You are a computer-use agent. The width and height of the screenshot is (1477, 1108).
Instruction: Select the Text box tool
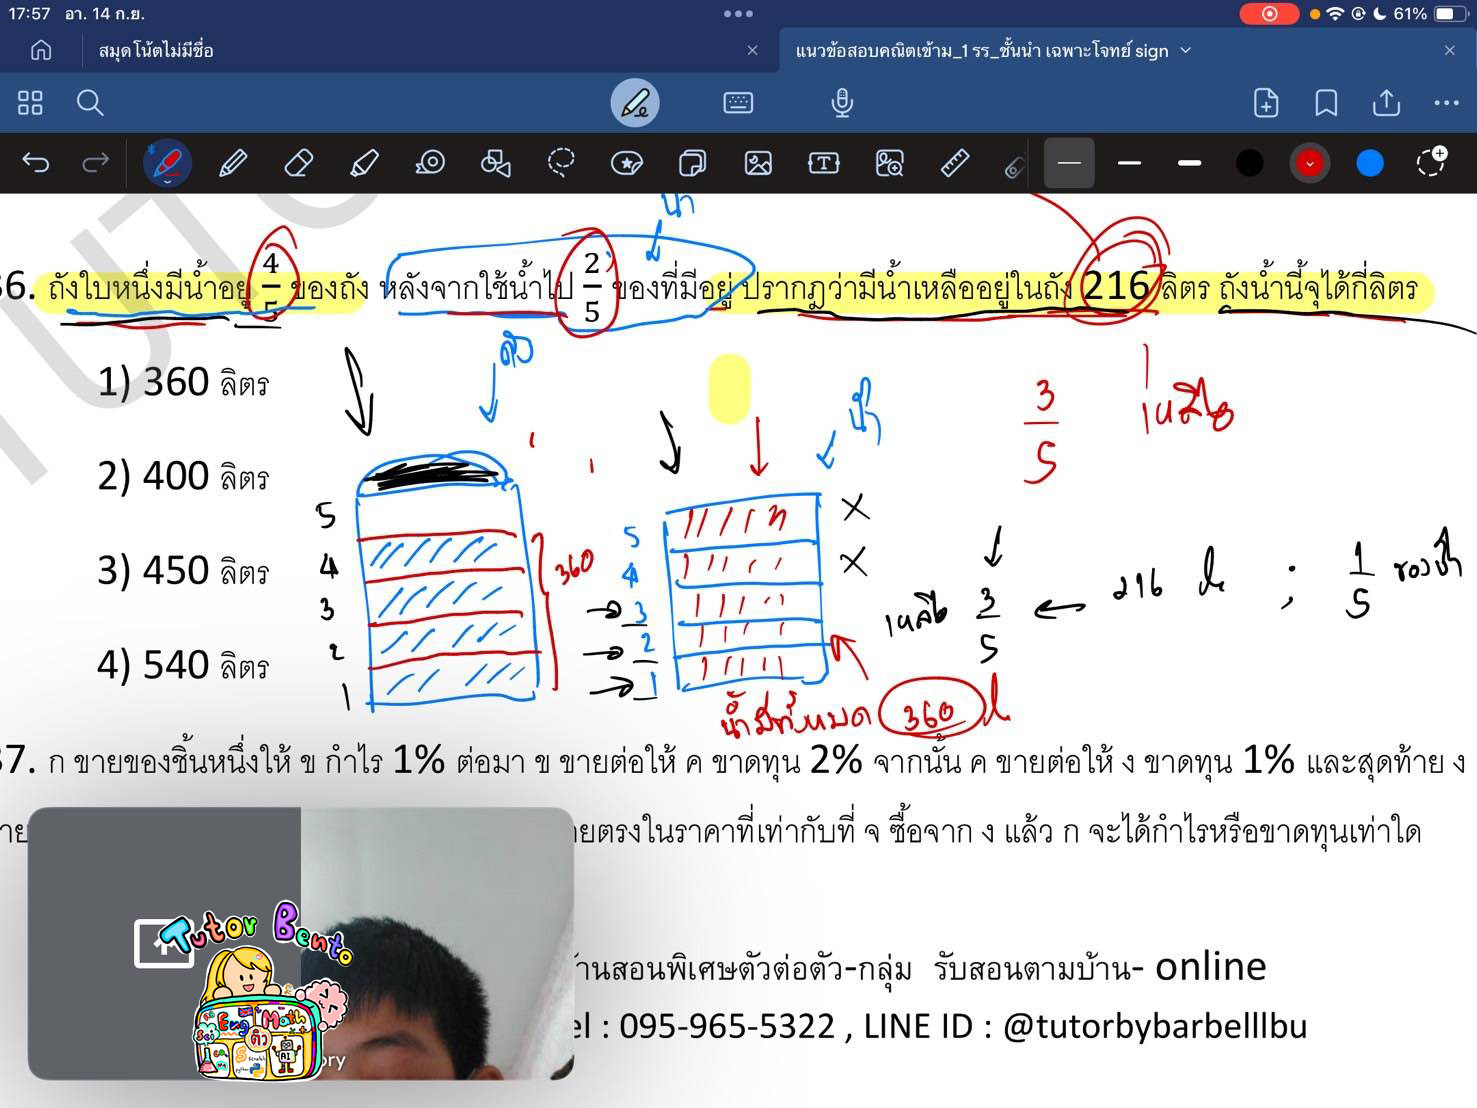[x=823, y=163]
